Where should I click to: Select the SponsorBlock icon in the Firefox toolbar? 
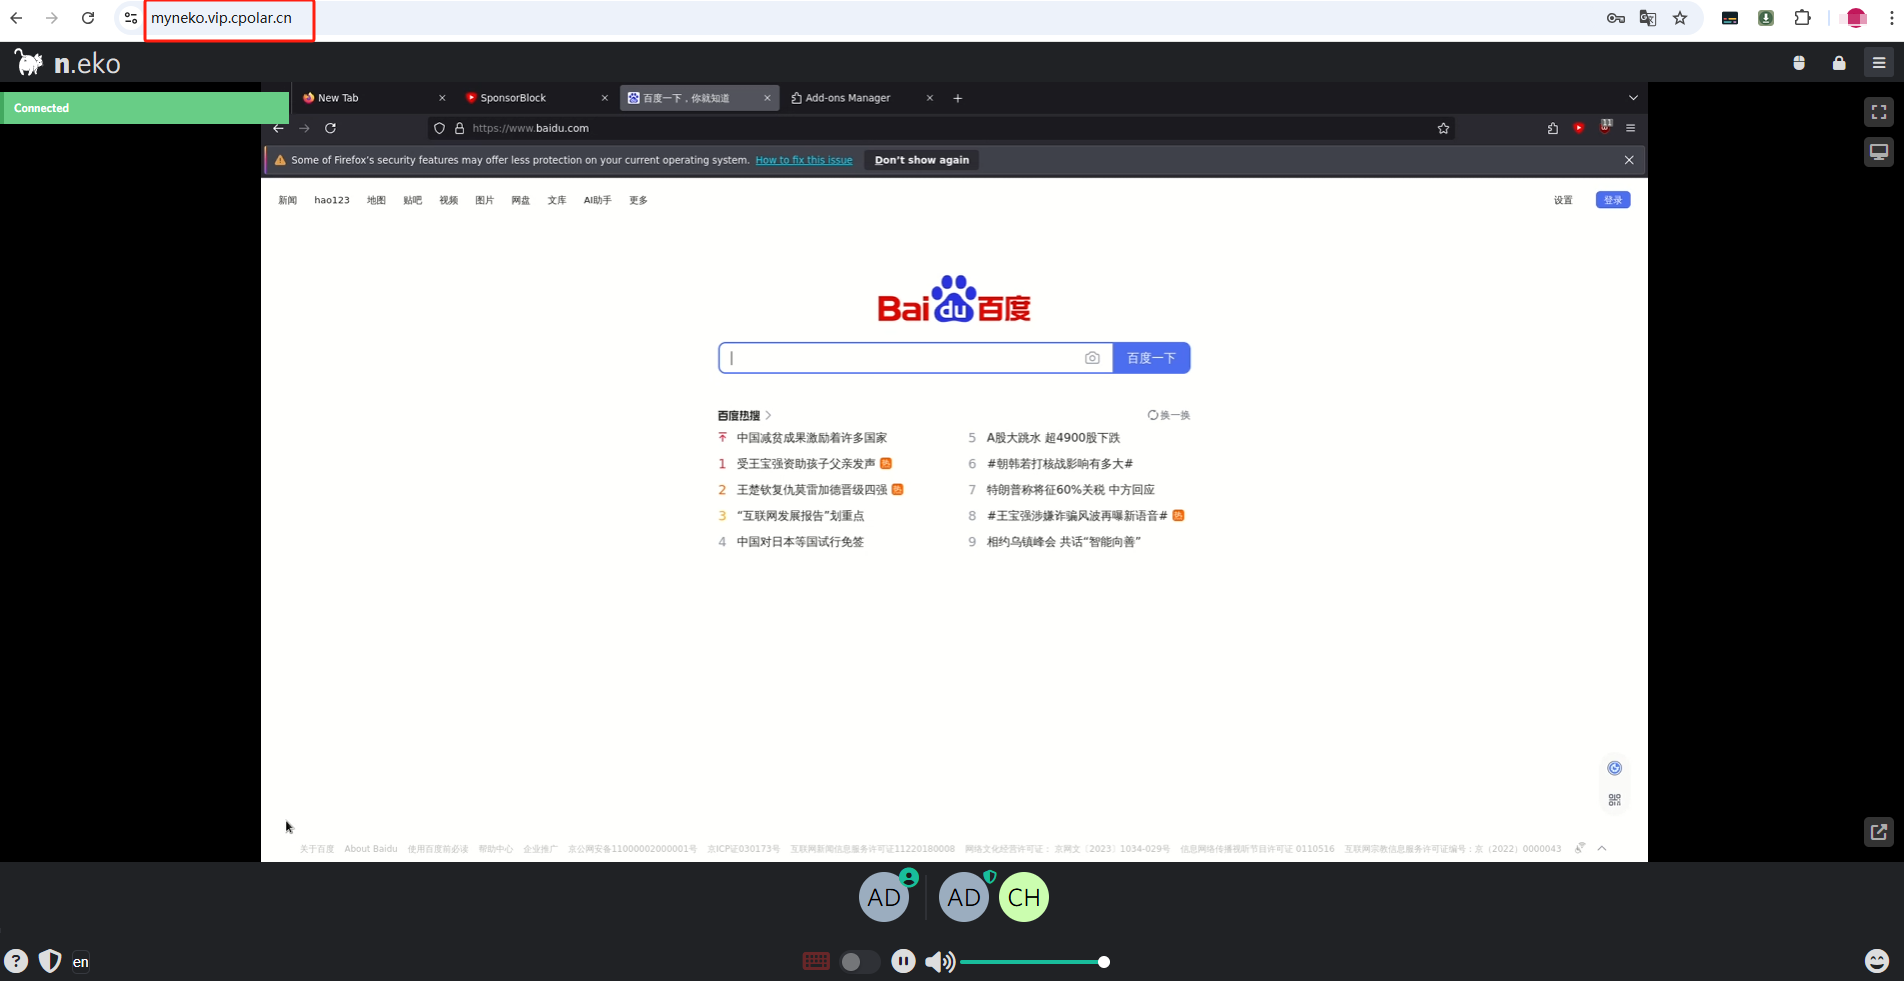1580,128
